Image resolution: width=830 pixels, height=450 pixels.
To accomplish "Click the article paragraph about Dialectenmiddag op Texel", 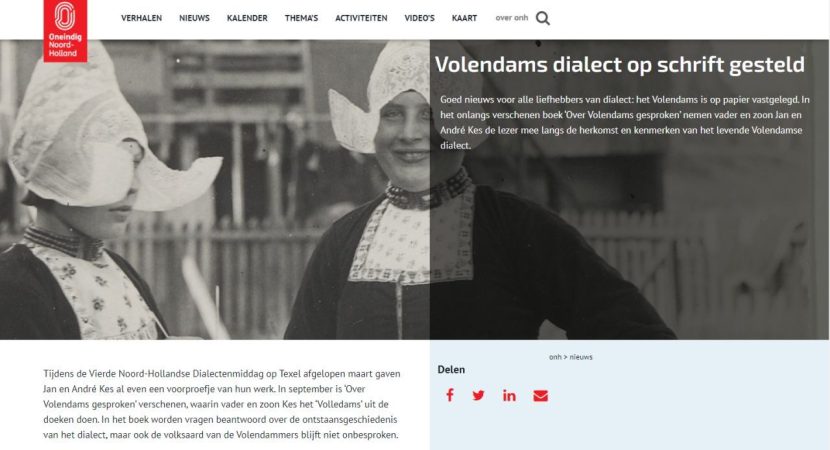I will (x=221, y=404).
